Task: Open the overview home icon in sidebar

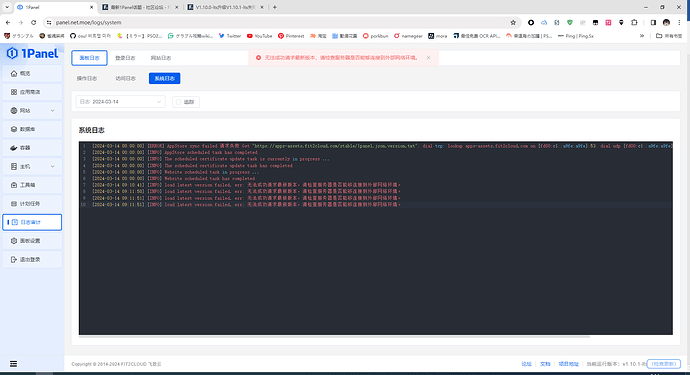Action: click(x=14, y=74)
